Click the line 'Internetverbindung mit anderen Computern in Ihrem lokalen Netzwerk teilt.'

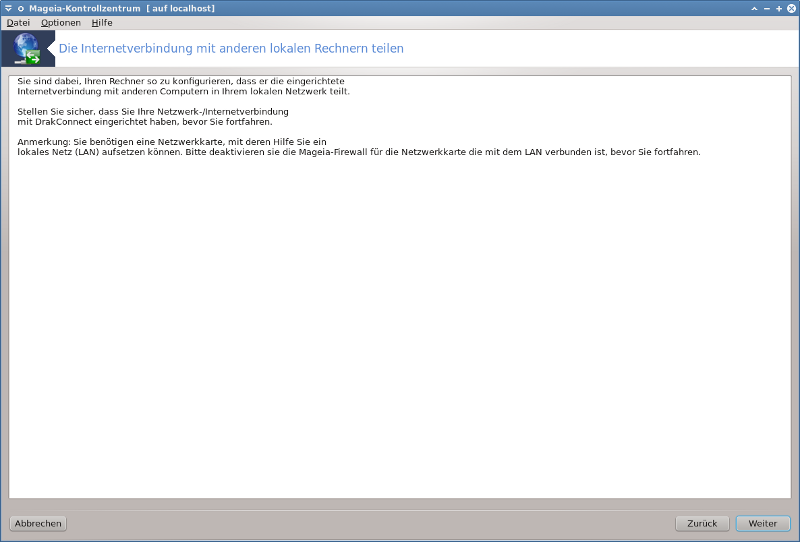[184, 91]
